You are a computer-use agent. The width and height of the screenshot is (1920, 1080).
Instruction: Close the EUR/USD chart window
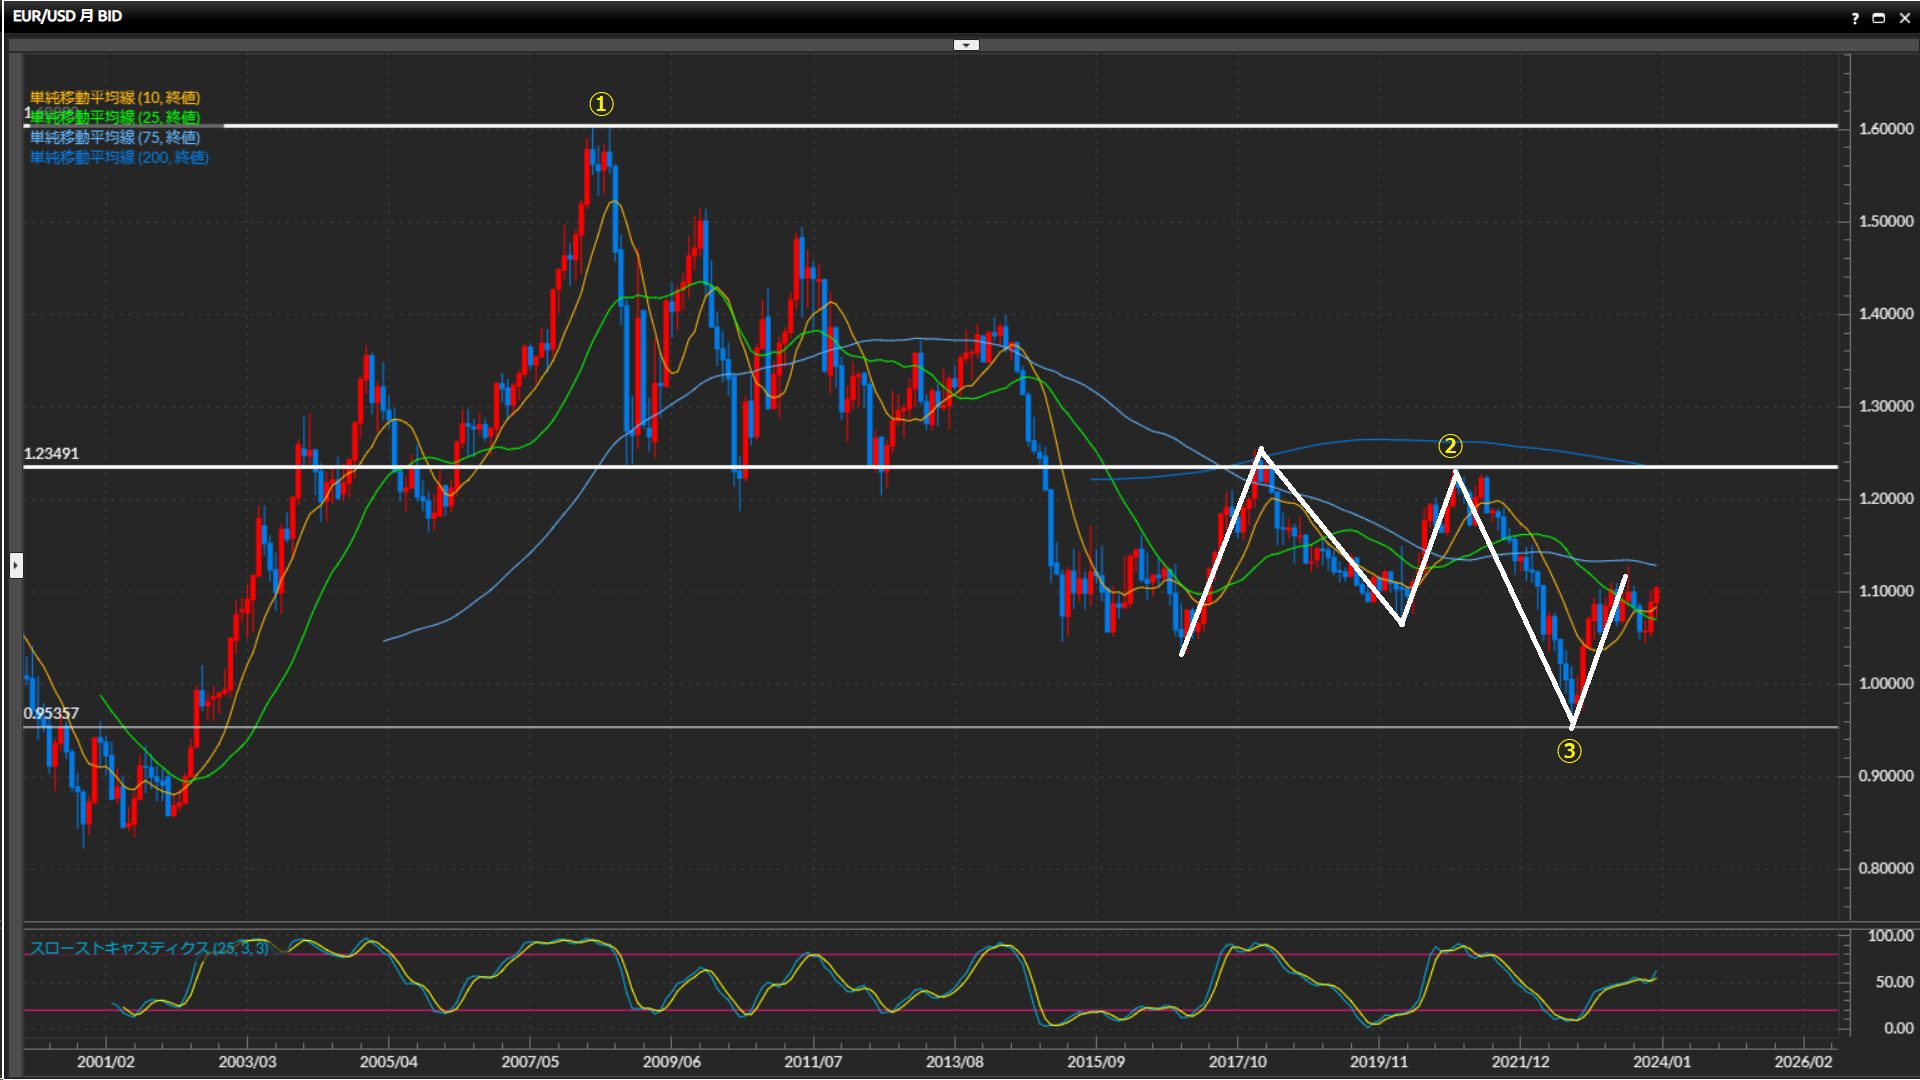[x=1904, y=18]
